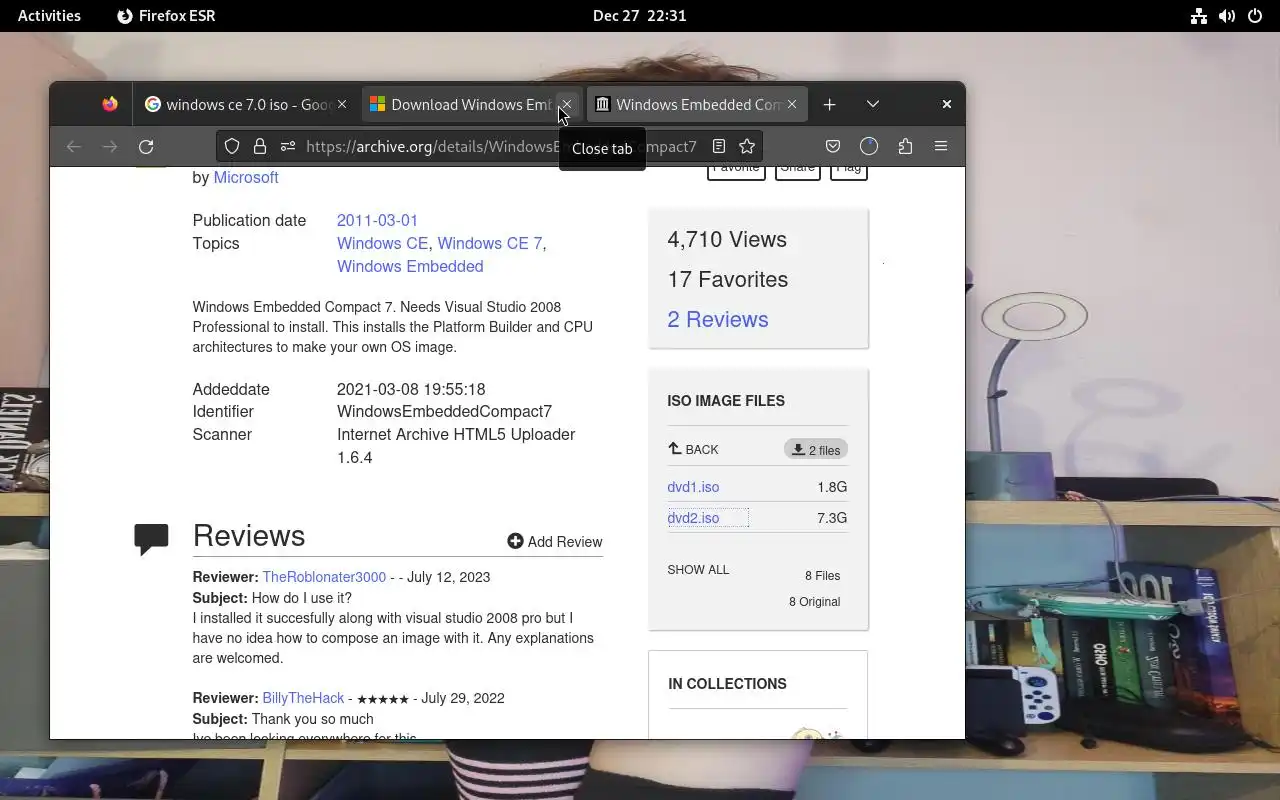Image resolution: width=1280 pixels, height=800 pixels.
Task: Open reviewer BillyTheHack profile
Action: 303,698
